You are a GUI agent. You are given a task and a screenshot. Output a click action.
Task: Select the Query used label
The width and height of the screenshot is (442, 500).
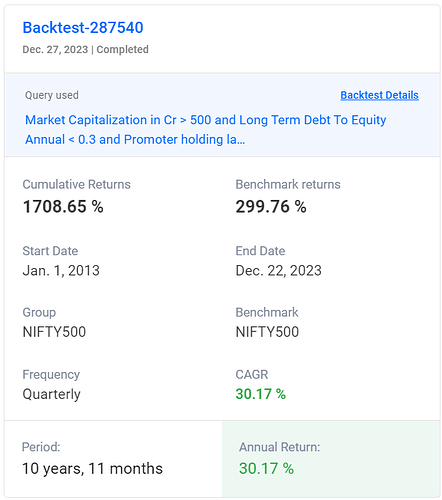[52, 95]
